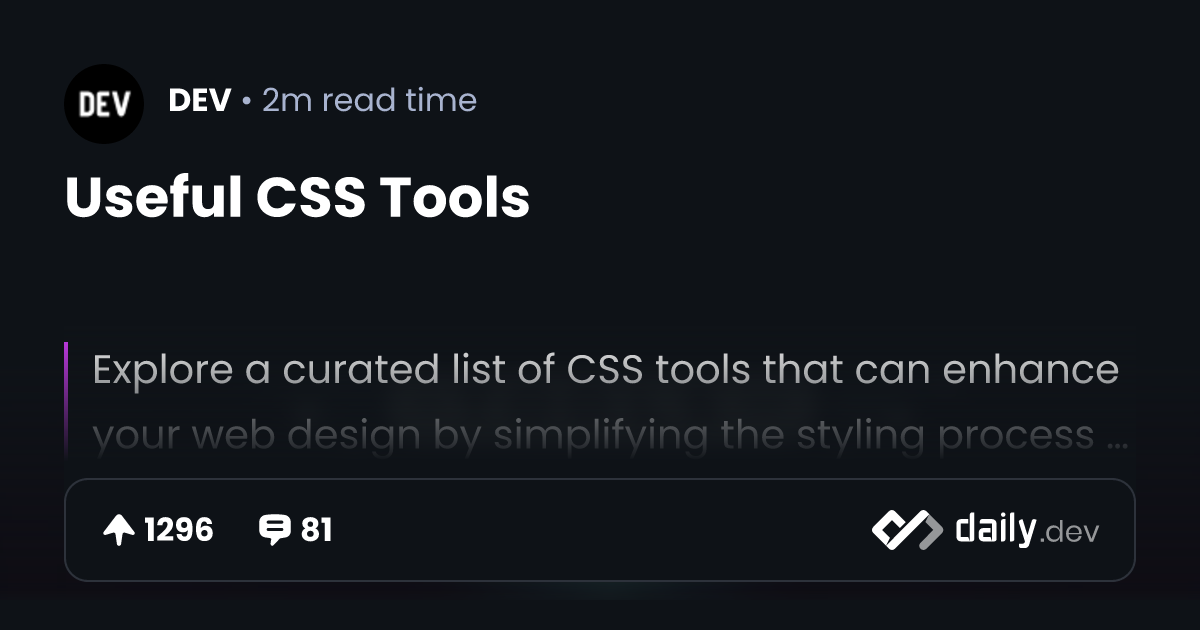The image size is (1200, 630).
Task: Click the comment bubble icon
Action: click(x=274, y=530)
